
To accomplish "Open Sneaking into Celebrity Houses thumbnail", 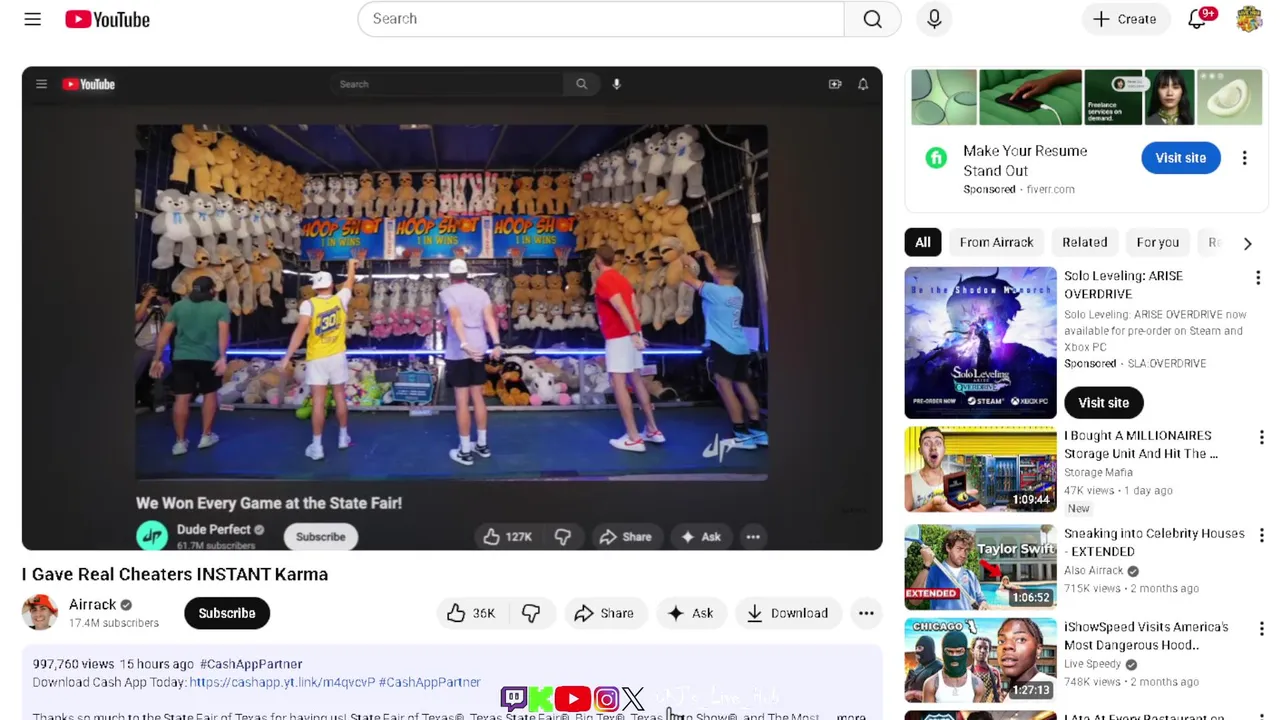I will (x=980, y=567).
